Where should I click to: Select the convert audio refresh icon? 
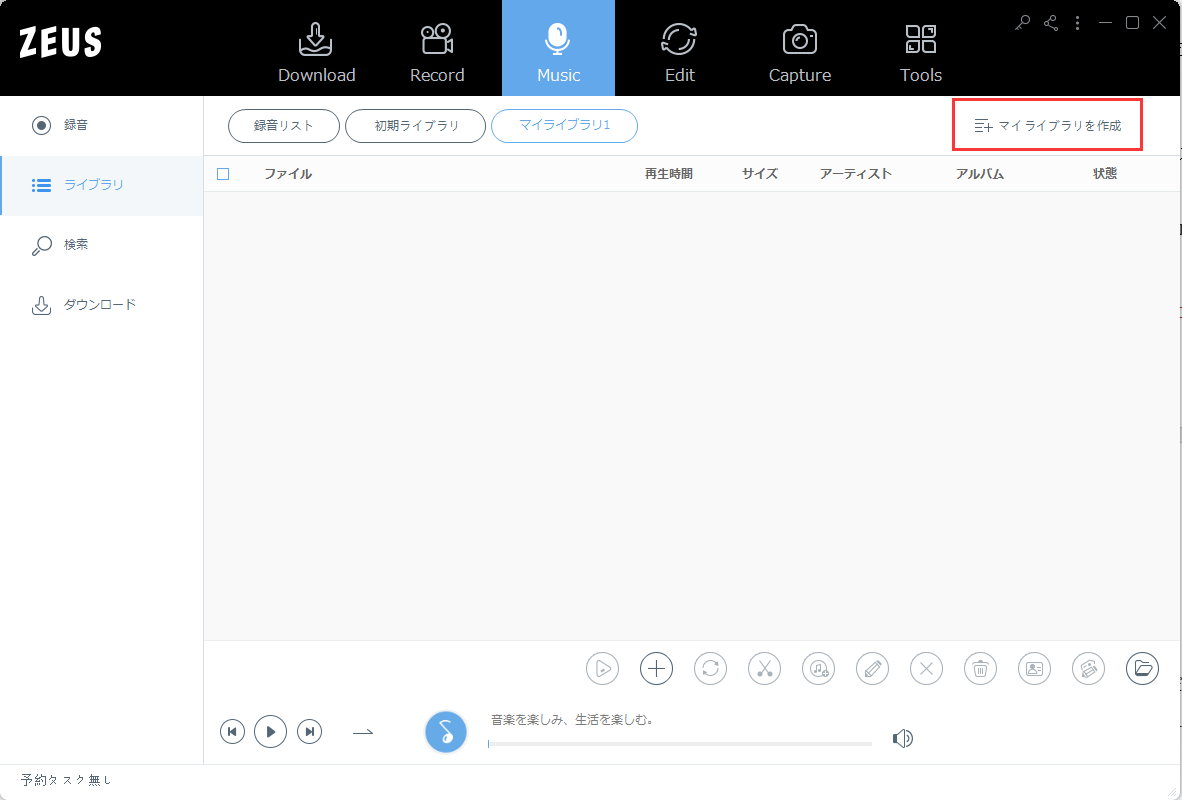click(710, 668)
